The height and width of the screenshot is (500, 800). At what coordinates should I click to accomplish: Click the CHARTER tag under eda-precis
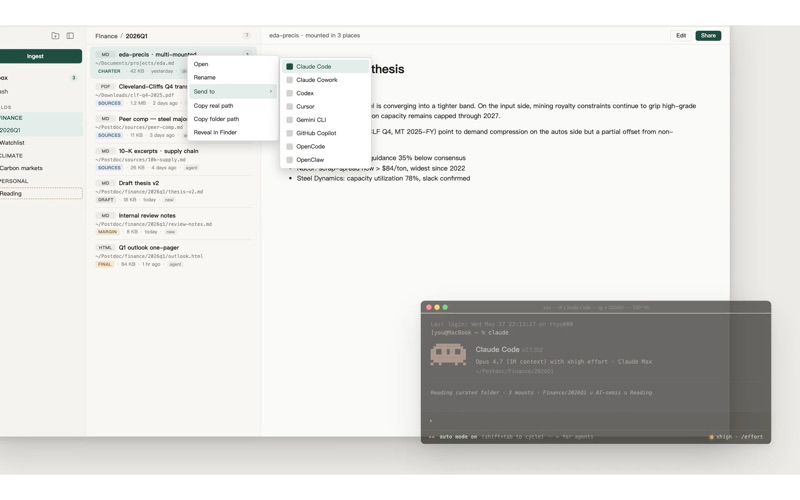coord(109,71)
